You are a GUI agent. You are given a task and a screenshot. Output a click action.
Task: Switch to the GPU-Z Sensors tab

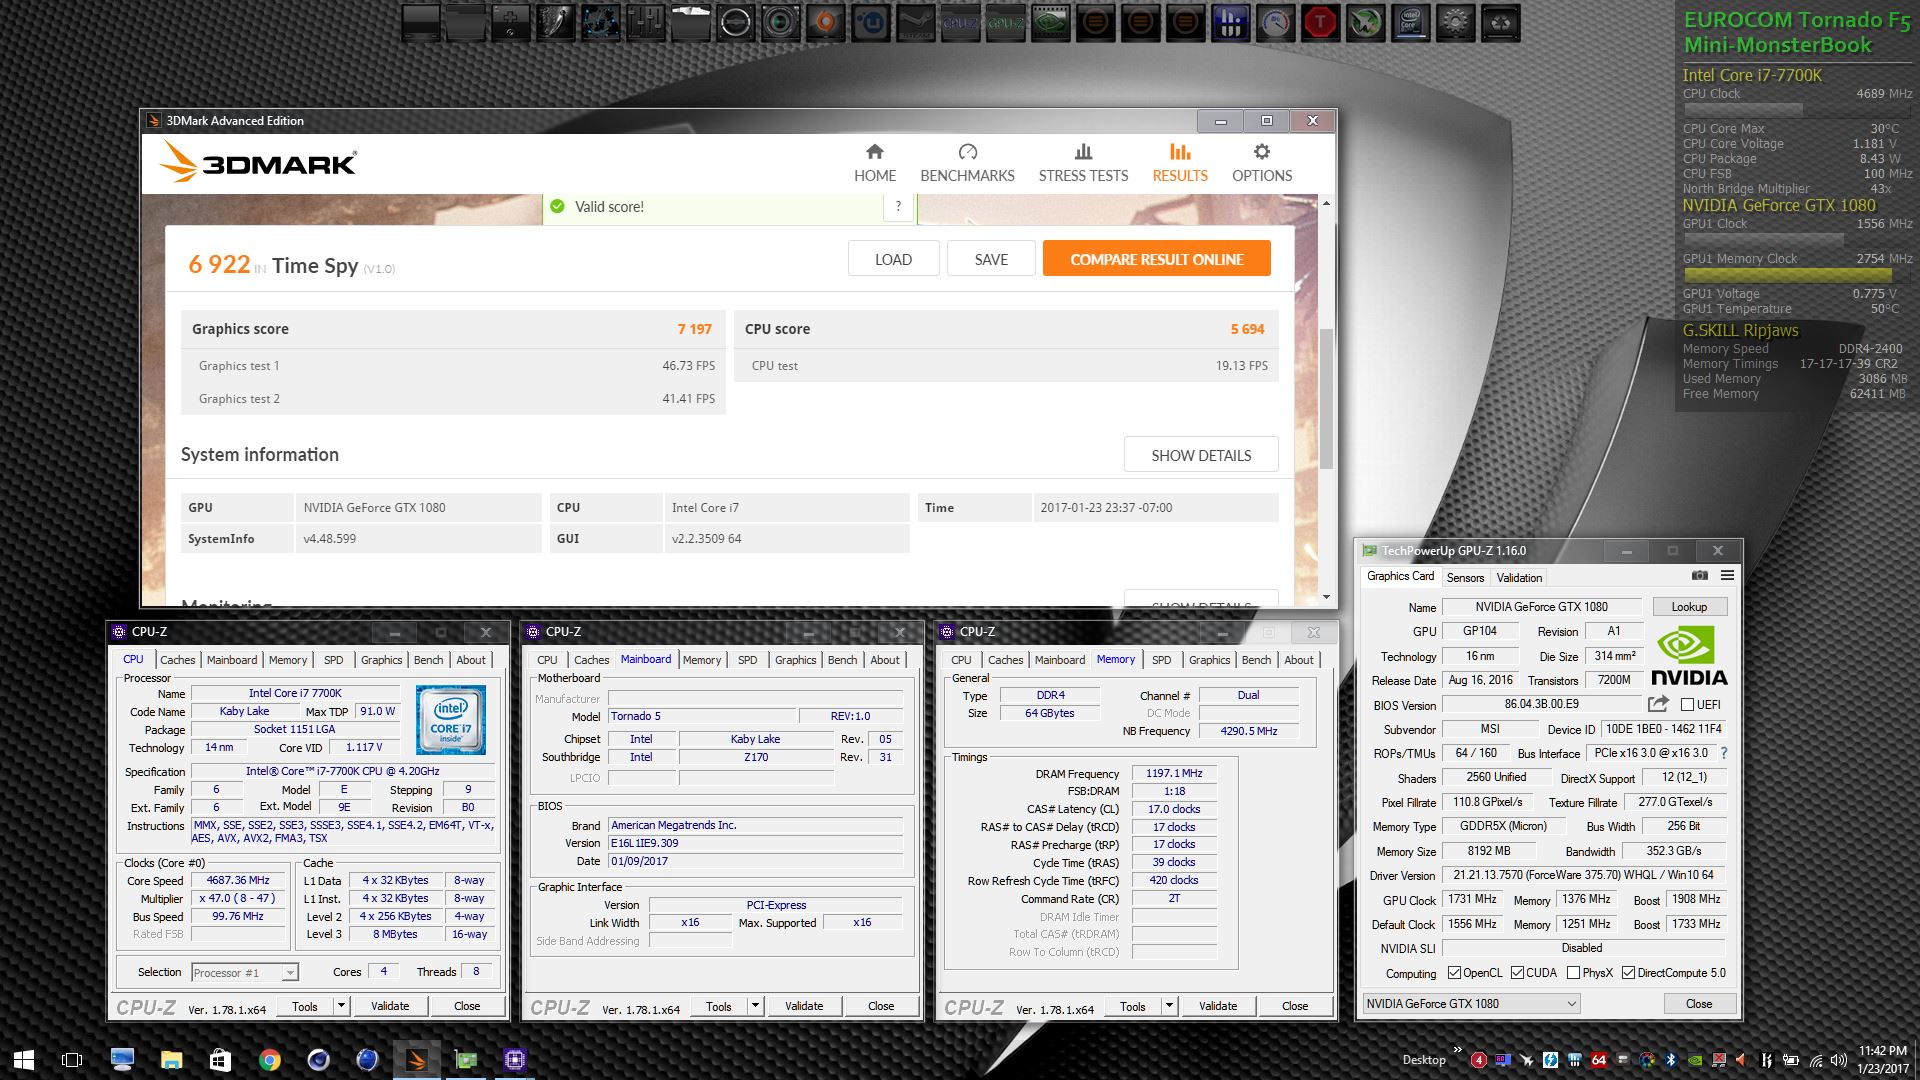pos(1465,578)
